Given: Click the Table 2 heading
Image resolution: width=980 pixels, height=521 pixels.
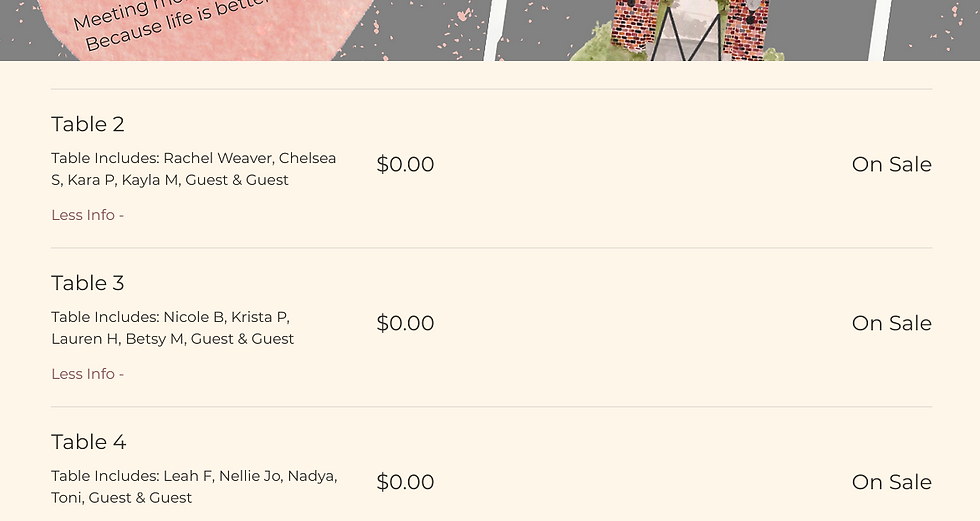Looking at the screenshot, I should click(x=88, y=124).
